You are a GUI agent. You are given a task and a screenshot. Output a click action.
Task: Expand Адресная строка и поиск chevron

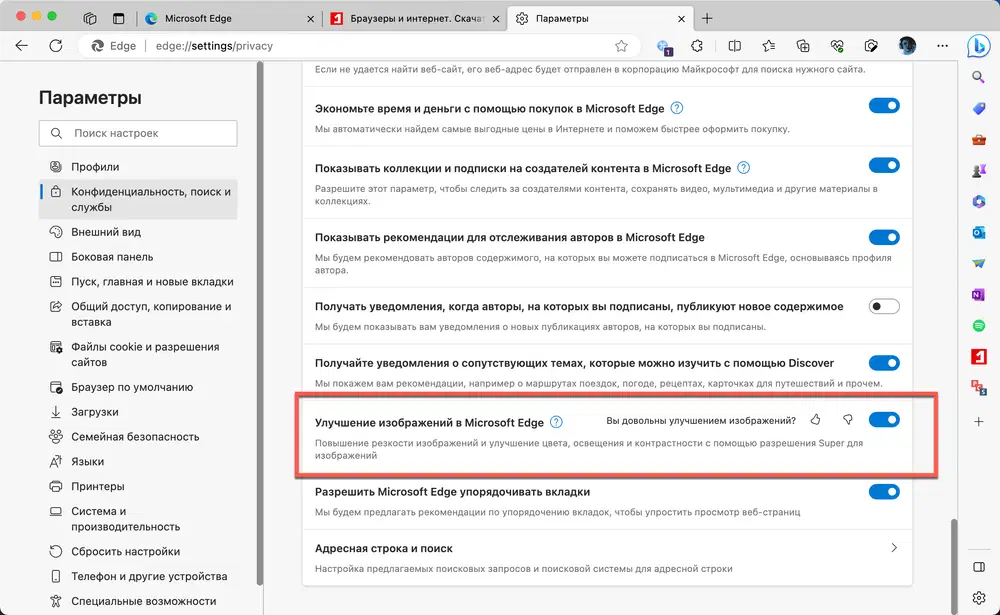coord(893,548)
